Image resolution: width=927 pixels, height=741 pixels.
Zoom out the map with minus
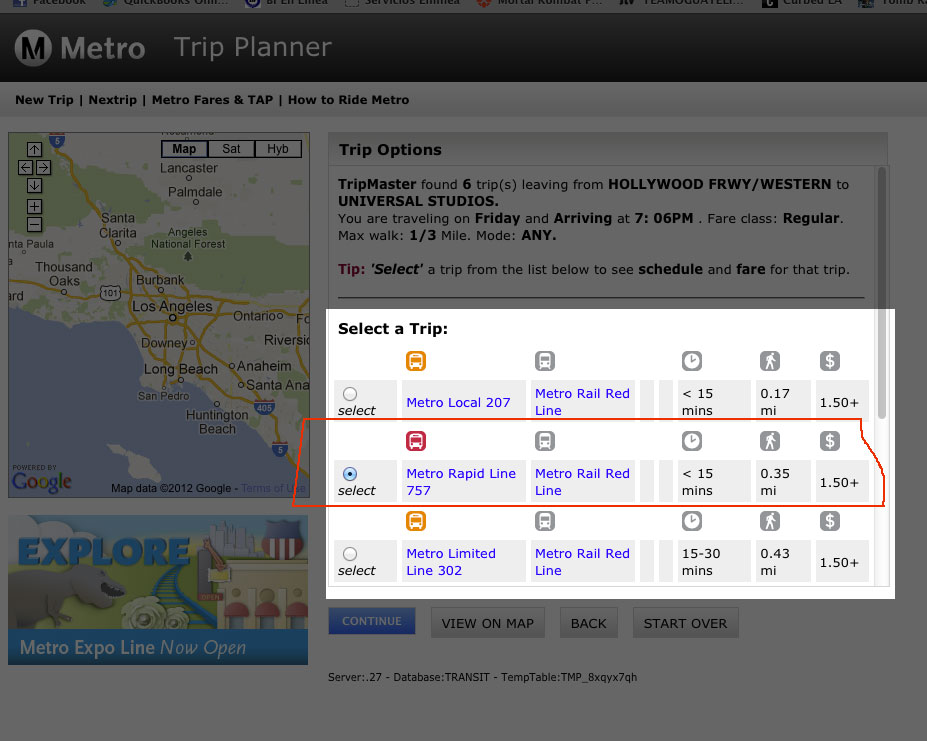(34, 225)
